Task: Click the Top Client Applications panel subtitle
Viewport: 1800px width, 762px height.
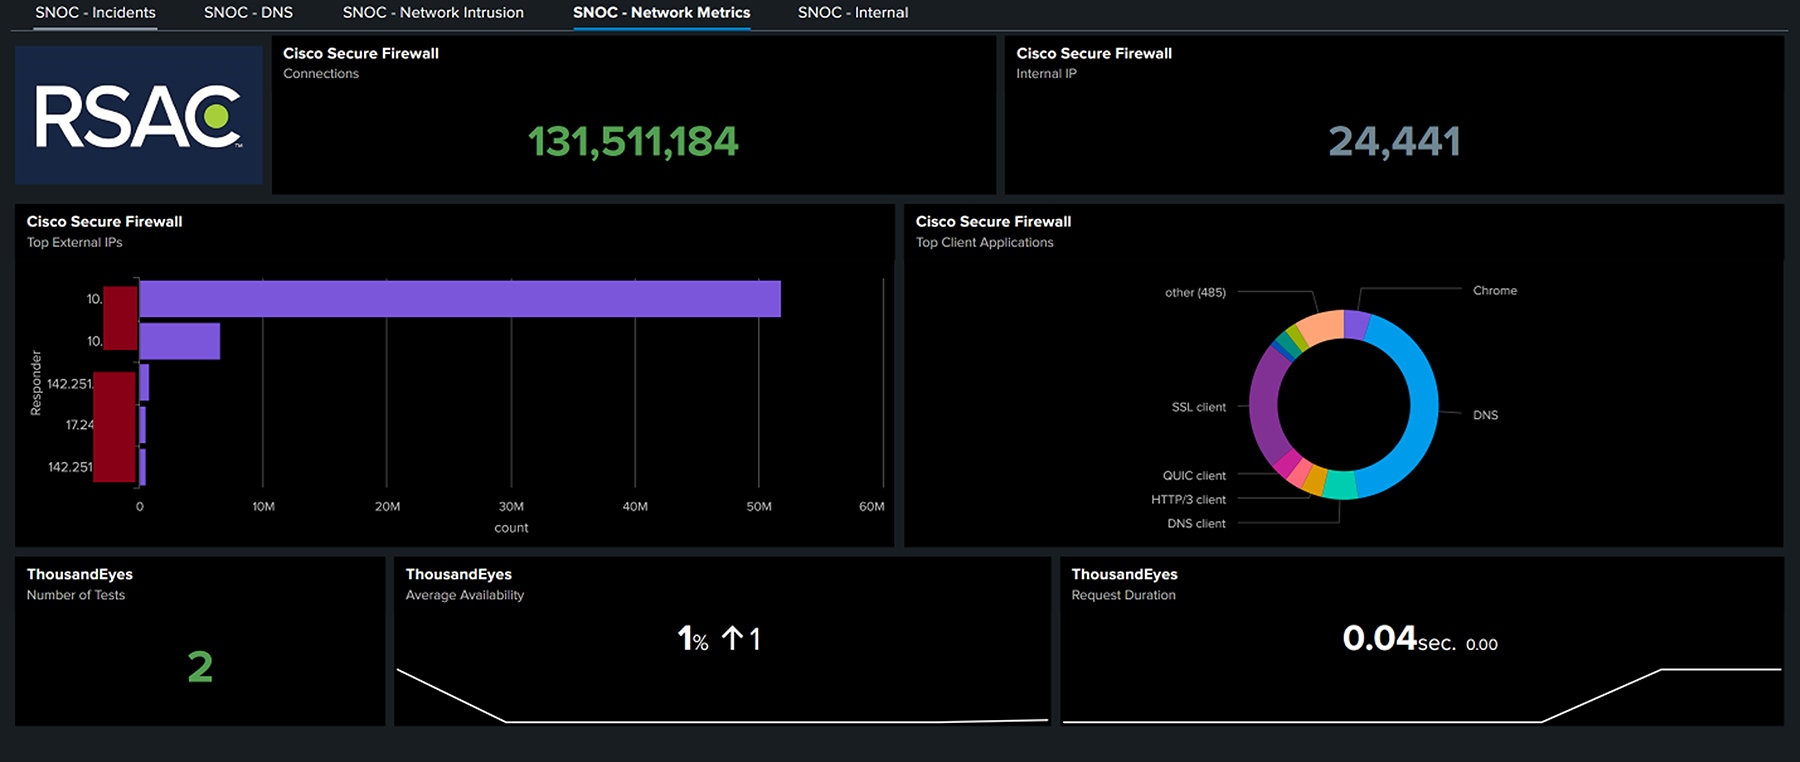Action: (985, 243)
